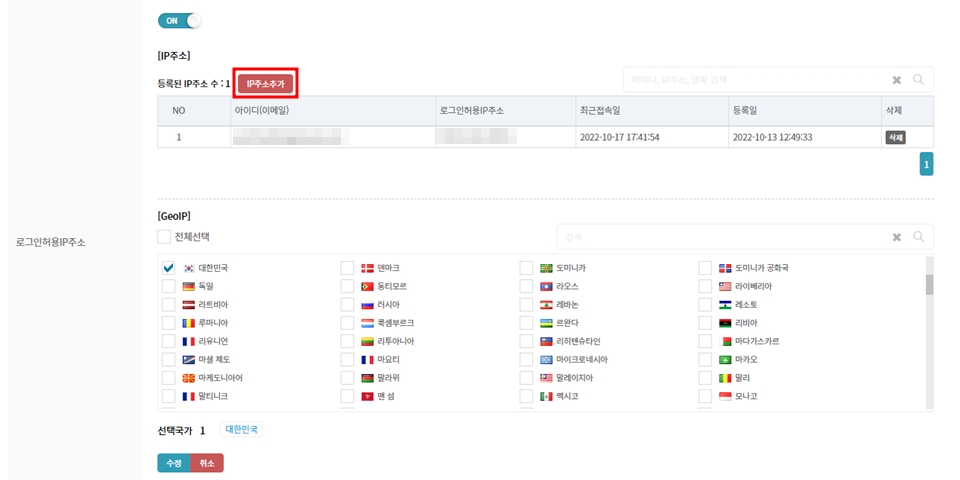
Task: Turn off the ON toggle switch
Action: click(x=179, y=20)
